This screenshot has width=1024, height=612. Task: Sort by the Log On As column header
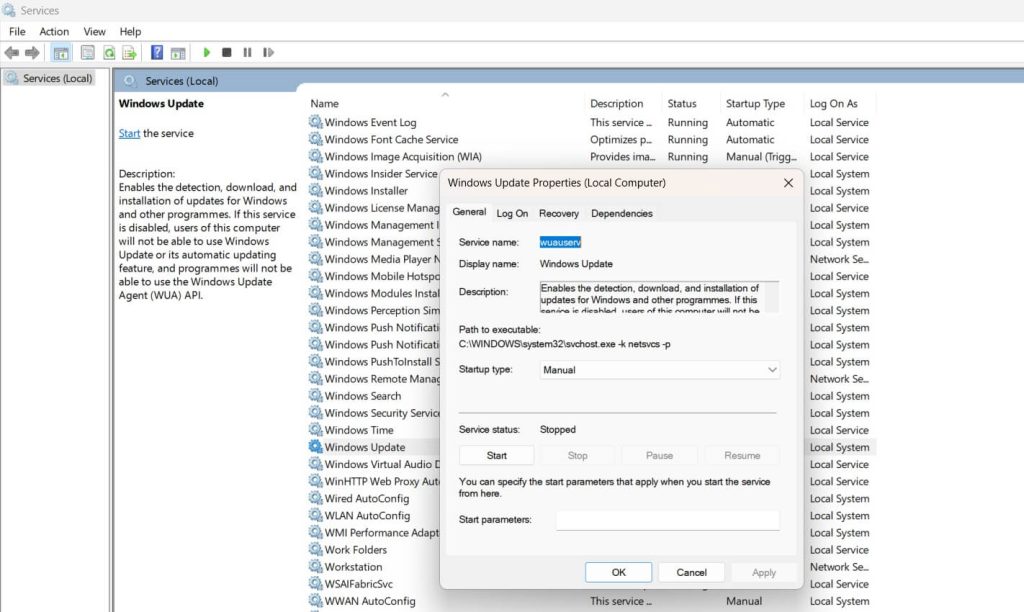tap(834, 103)
